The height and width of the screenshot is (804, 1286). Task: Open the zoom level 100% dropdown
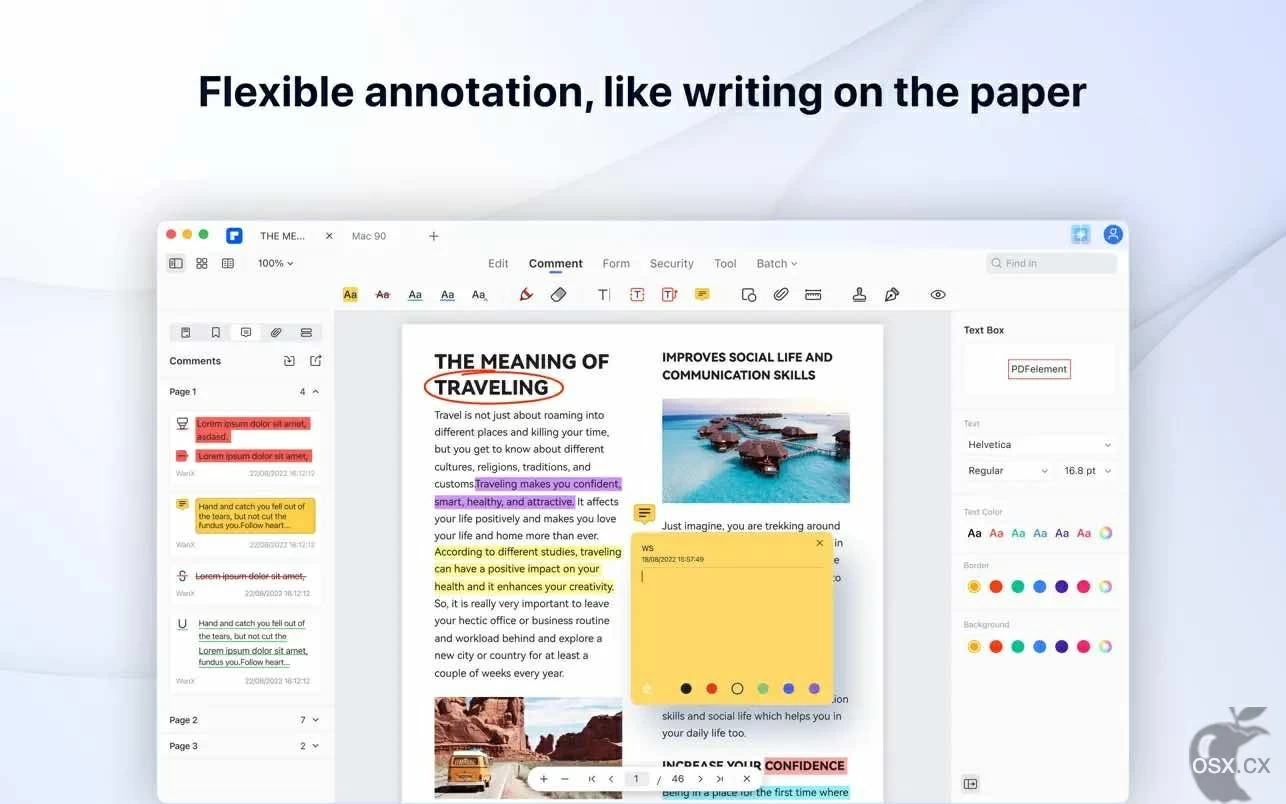[x=276, y=263]
